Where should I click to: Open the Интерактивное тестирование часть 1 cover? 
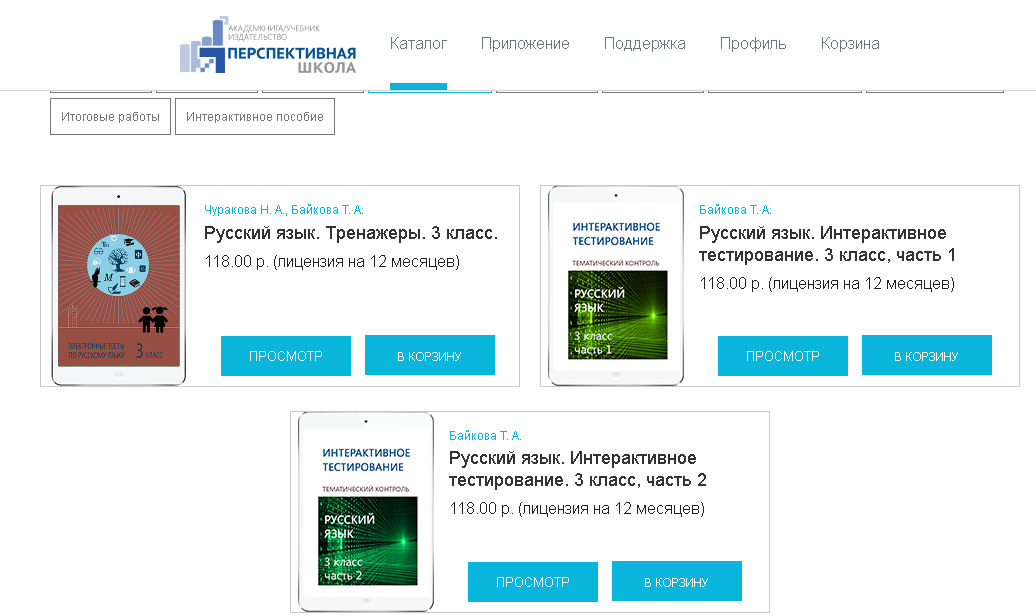click(617, 286)
